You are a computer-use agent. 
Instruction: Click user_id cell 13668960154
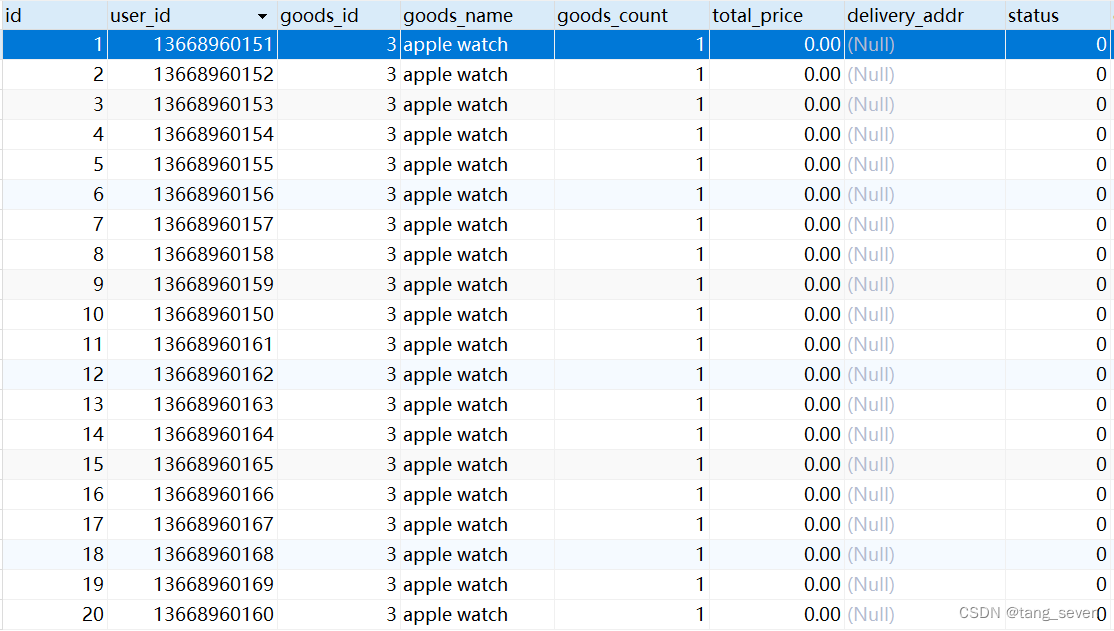point(193,134)
